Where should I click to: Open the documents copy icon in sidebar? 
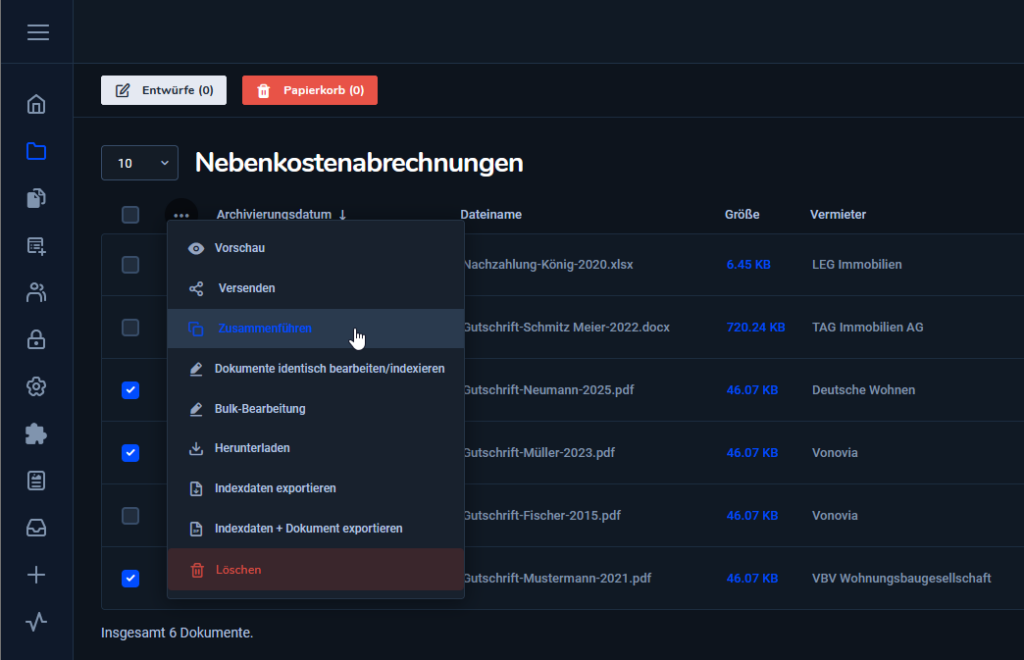click(36, 198)
